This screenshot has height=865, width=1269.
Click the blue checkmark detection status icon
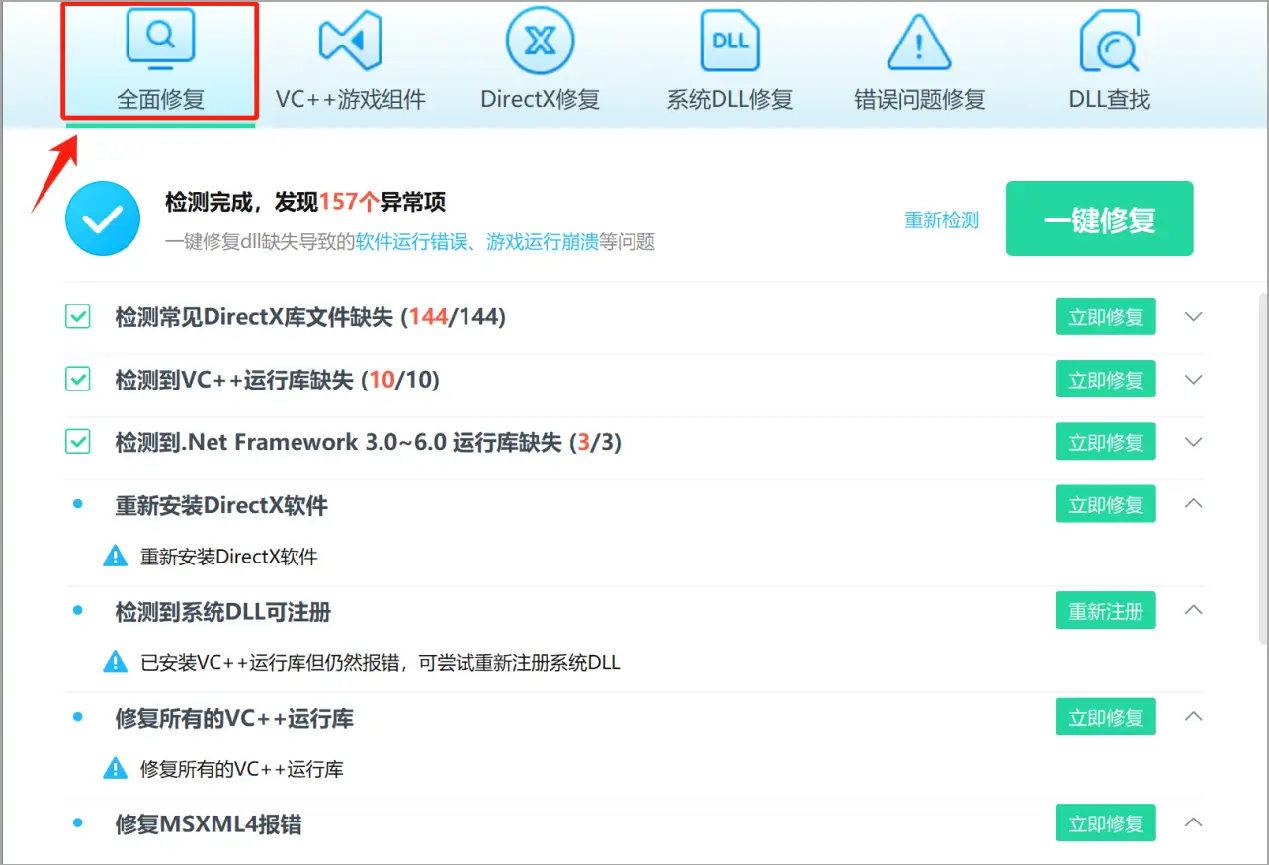(x=102, y=218)
